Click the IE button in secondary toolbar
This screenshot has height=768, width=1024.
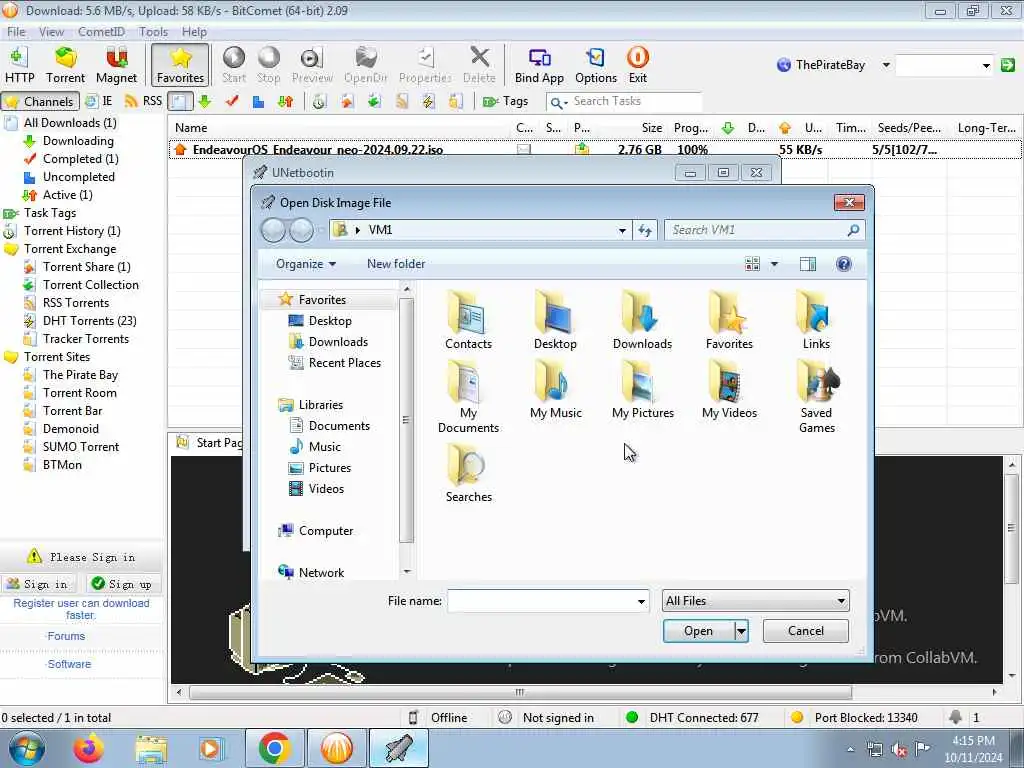click(x=99, y=101)
